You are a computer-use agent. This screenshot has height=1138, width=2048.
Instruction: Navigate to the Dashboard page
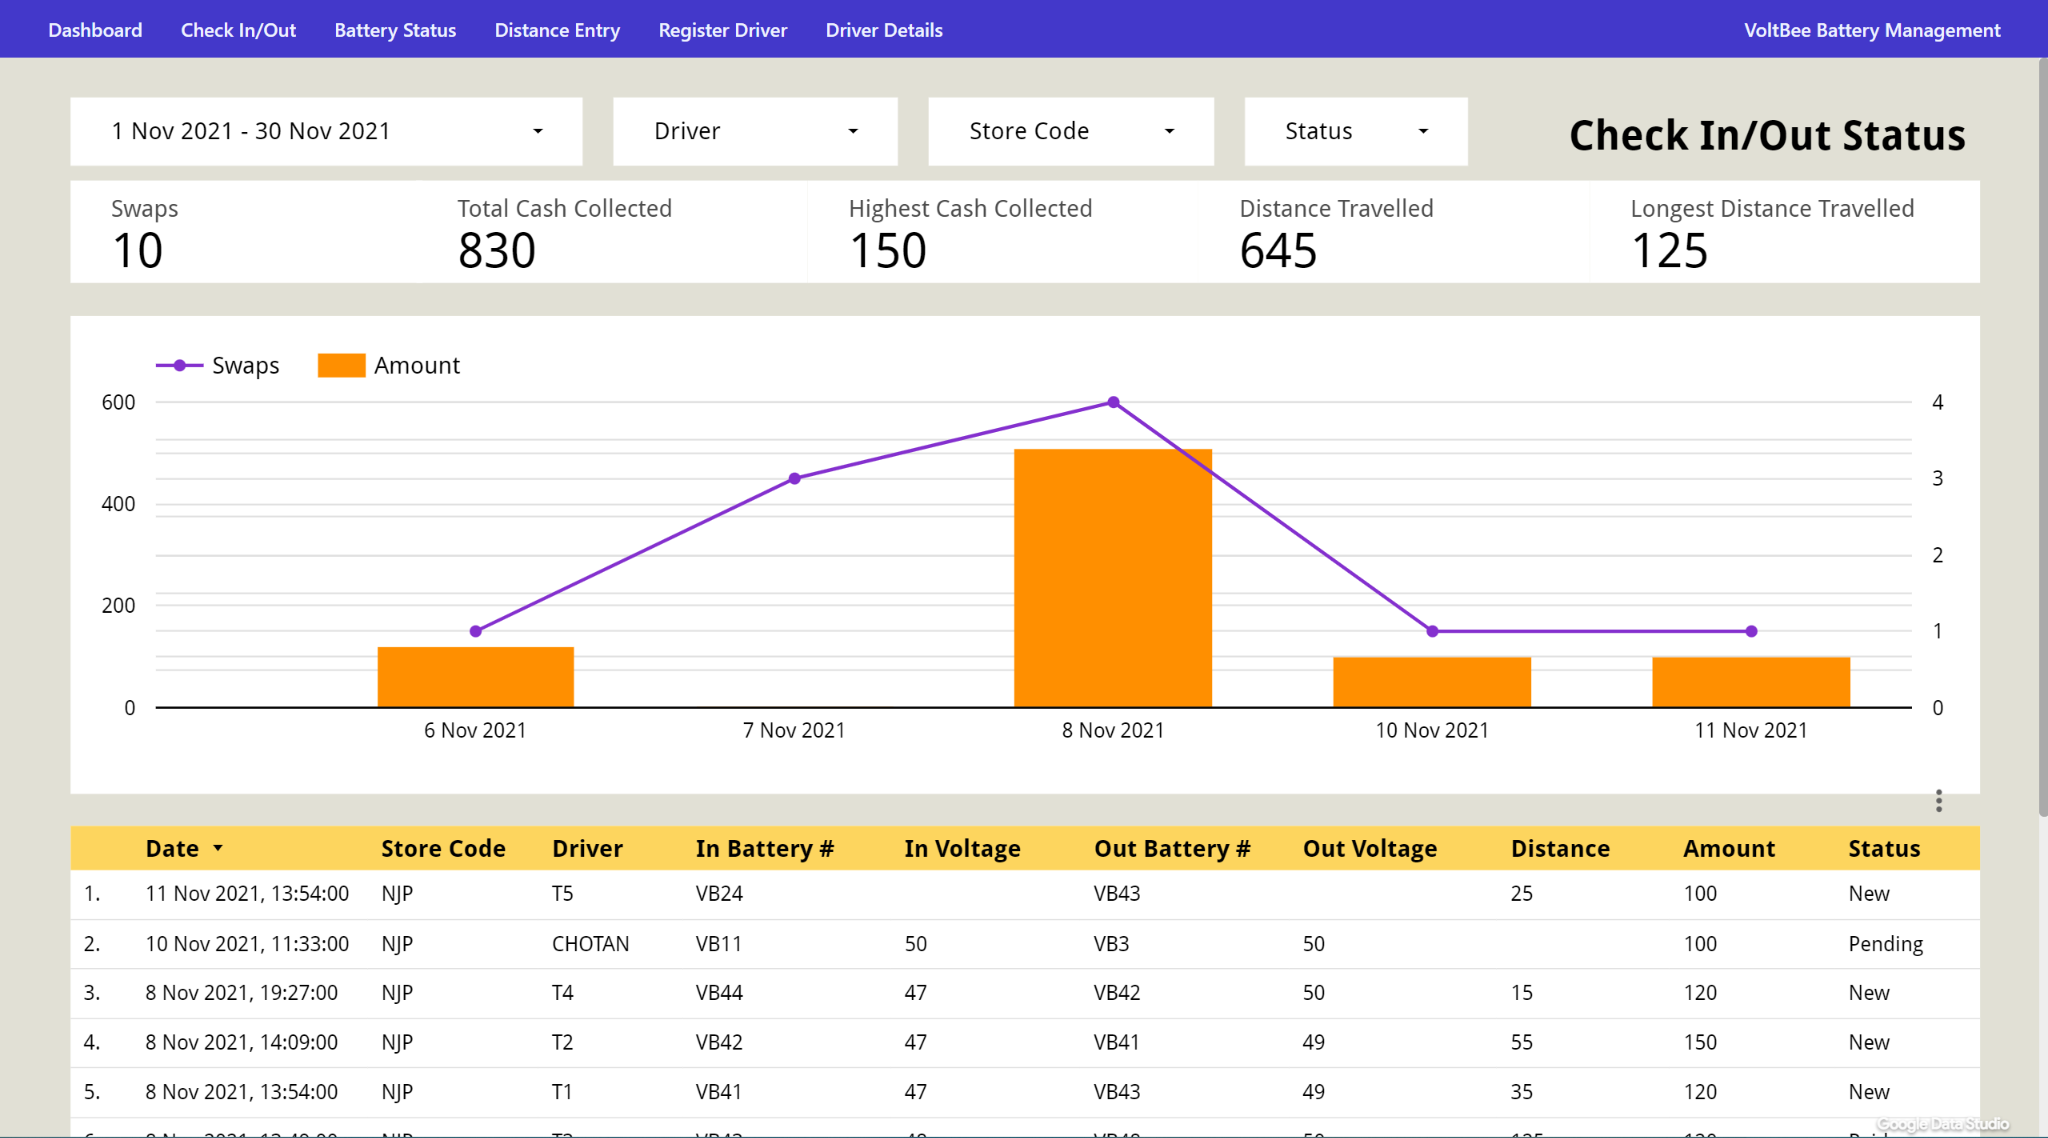point(95,30)
